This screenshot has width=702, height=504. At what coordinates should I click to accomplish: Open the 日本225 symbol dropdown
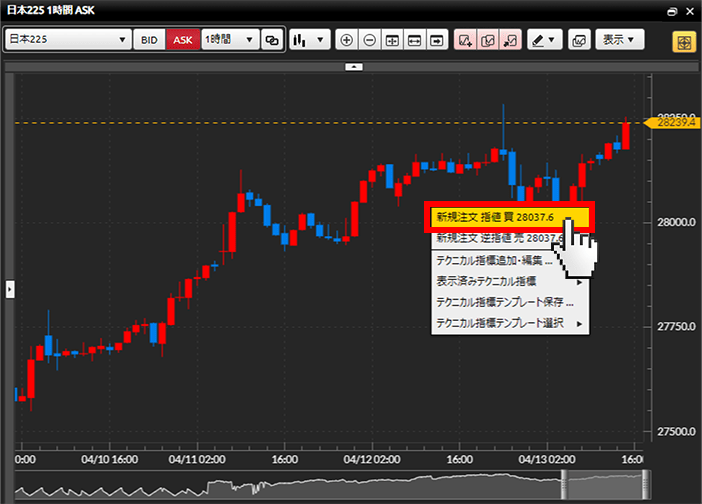coord(68,39)
